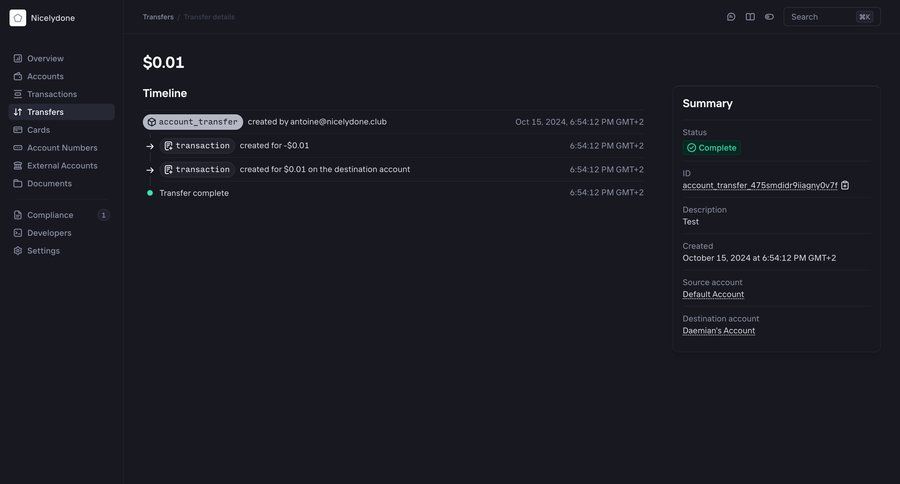This screenshot has height=484, width=900.
Task: Click the Summary heading
Action: (707, 103)
